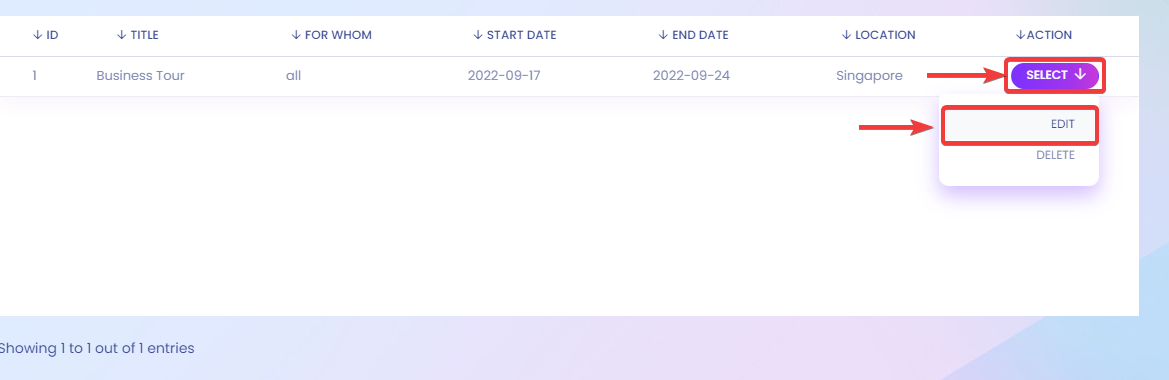The width and height of the screenshot is (1169, 380).
Task: Click the ACTION column sort arrow
Action: click(1021, 35)
